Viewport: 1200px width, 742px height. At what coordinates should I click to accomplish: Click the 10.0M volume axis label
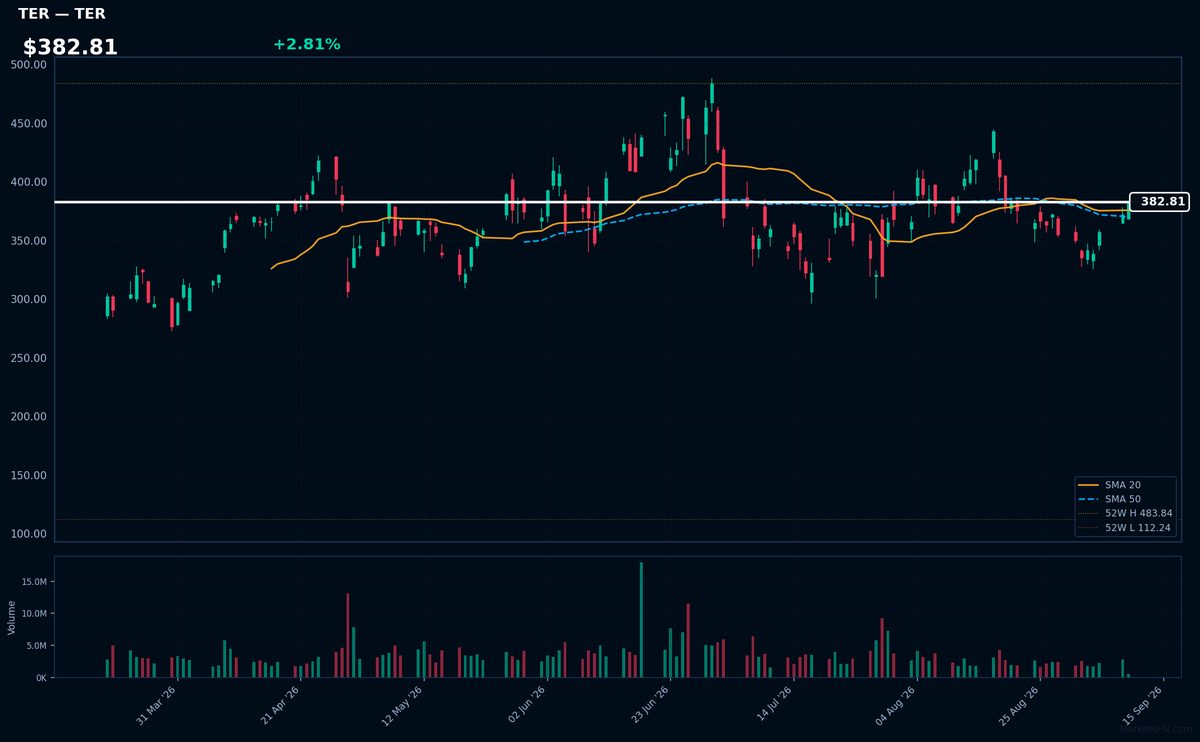(x=34, y=614)
